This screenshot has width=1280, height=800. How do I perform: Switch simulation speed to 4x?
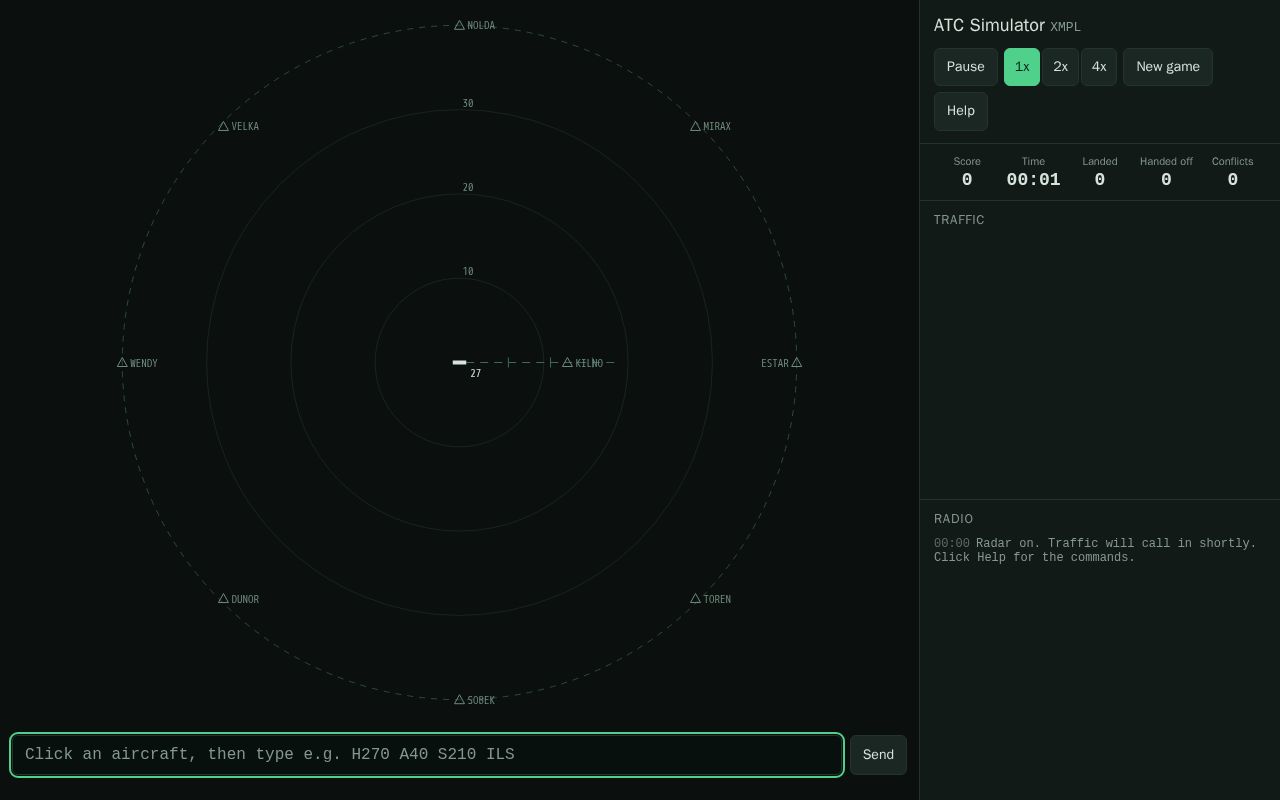(1099, 67)
